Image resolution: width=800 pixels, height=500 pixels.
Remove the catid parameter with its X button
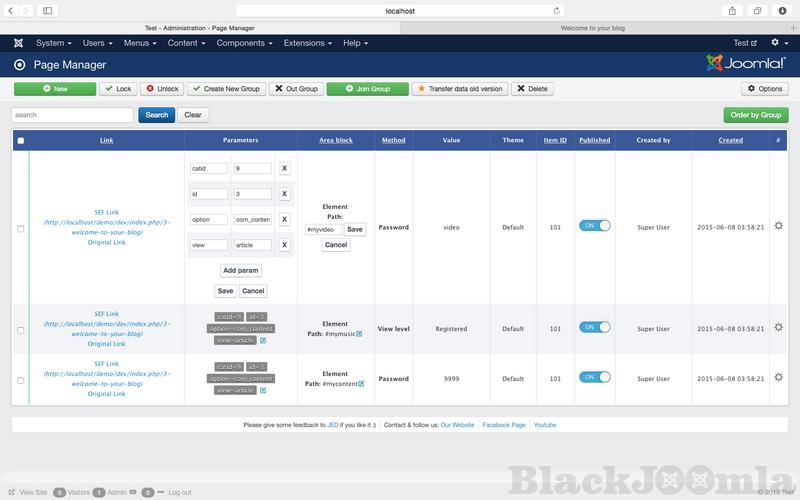point(284,169)
